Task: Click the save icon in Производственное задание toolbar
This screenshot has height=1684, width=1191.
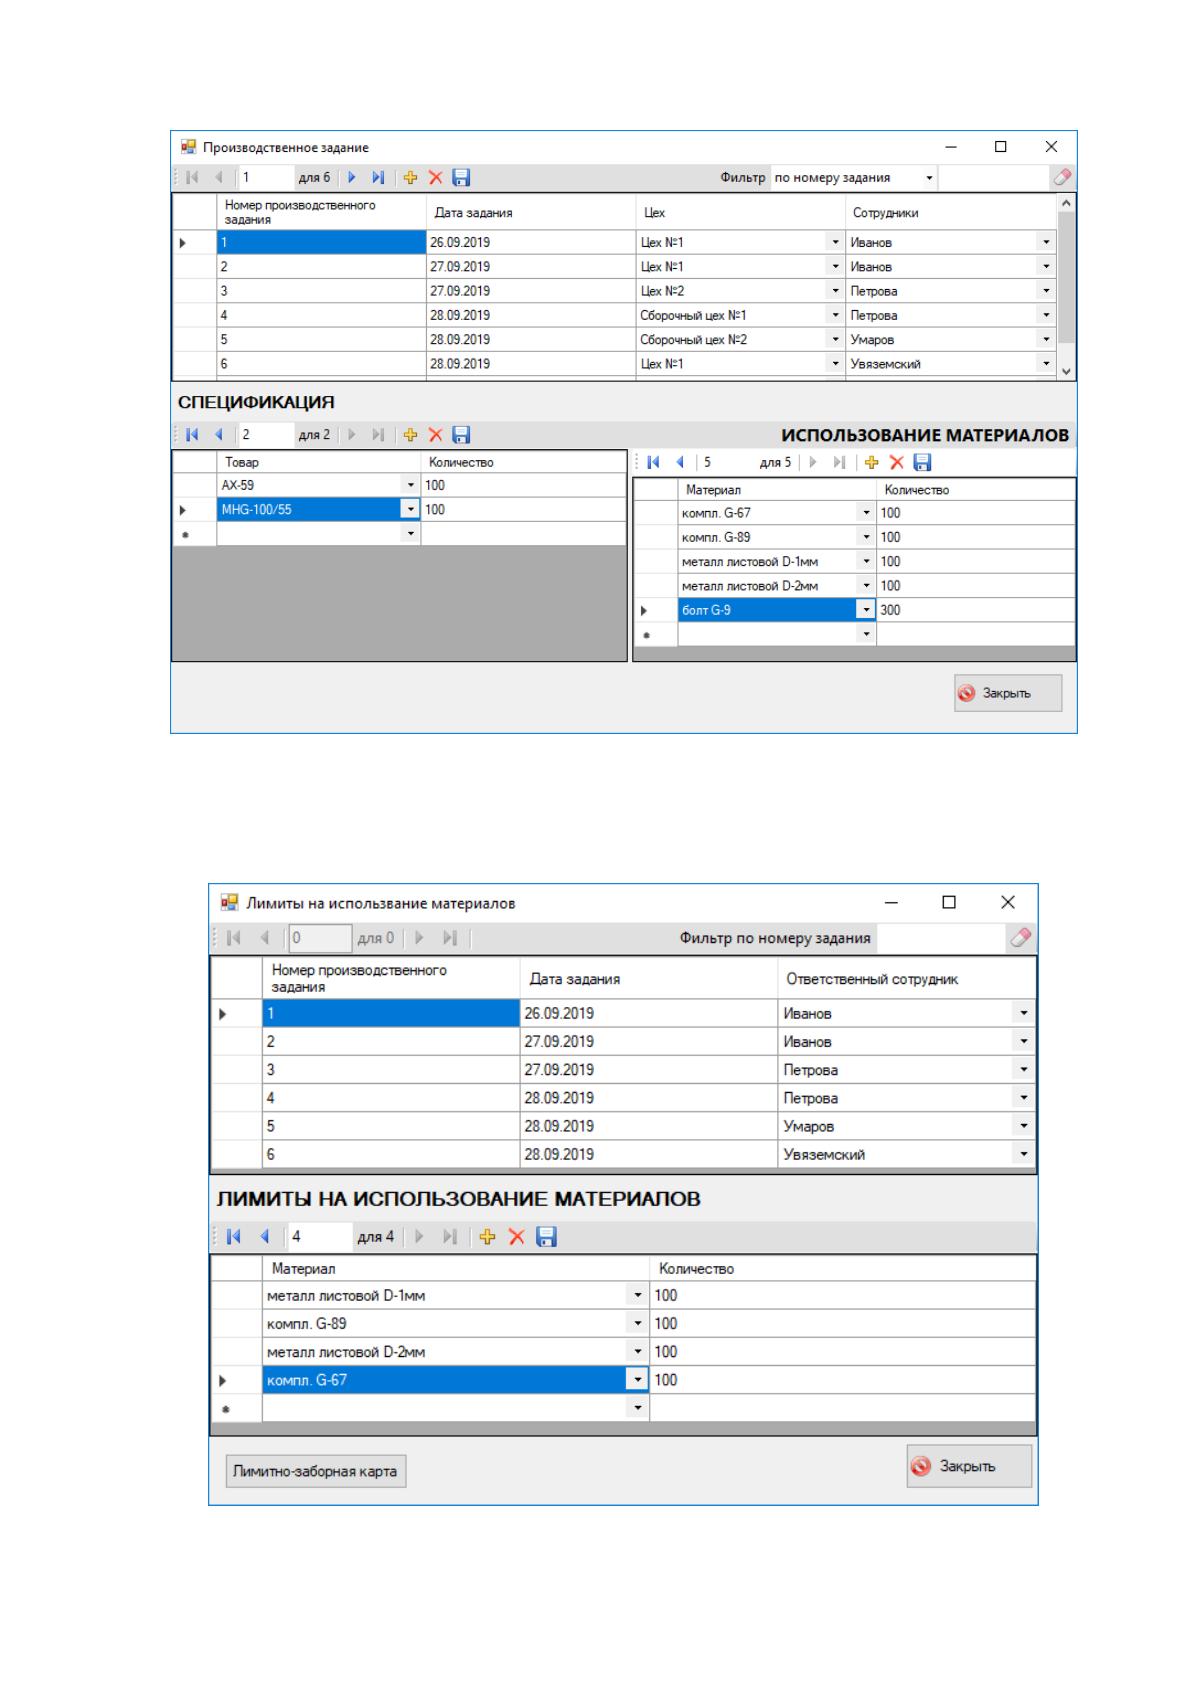Action: coord(461,178)
